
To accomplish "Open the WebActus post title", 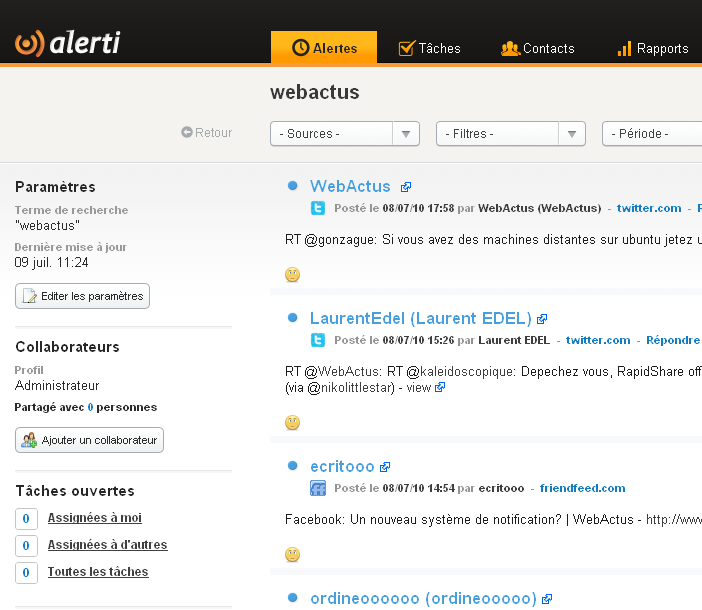I will point(350,186).
